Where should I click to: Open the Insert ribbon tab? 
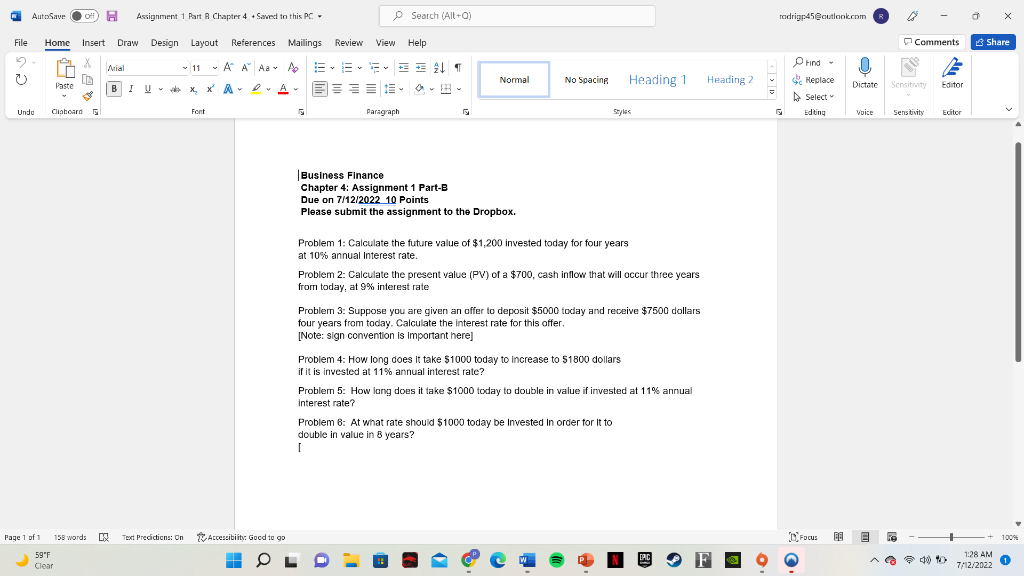click(x=93, y=42)
